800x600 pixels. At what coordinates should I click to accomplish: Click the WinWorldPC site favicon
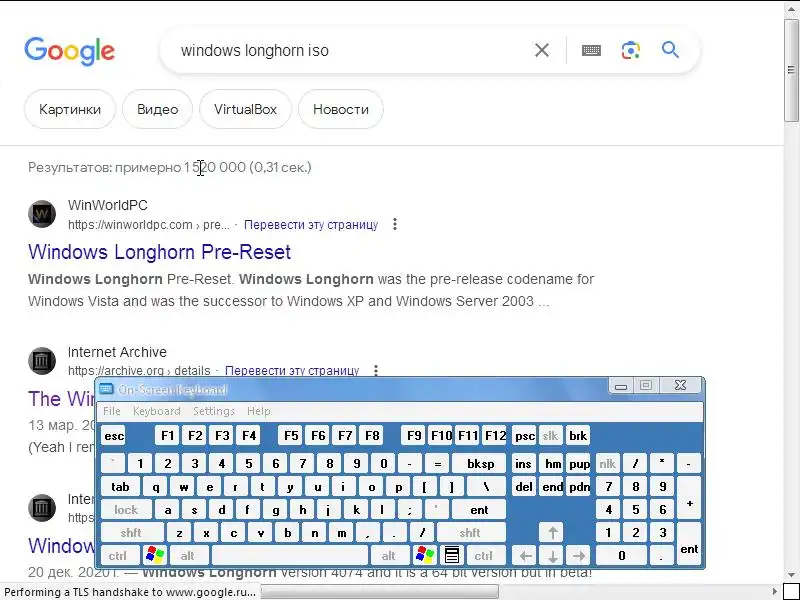pos(42,214)
